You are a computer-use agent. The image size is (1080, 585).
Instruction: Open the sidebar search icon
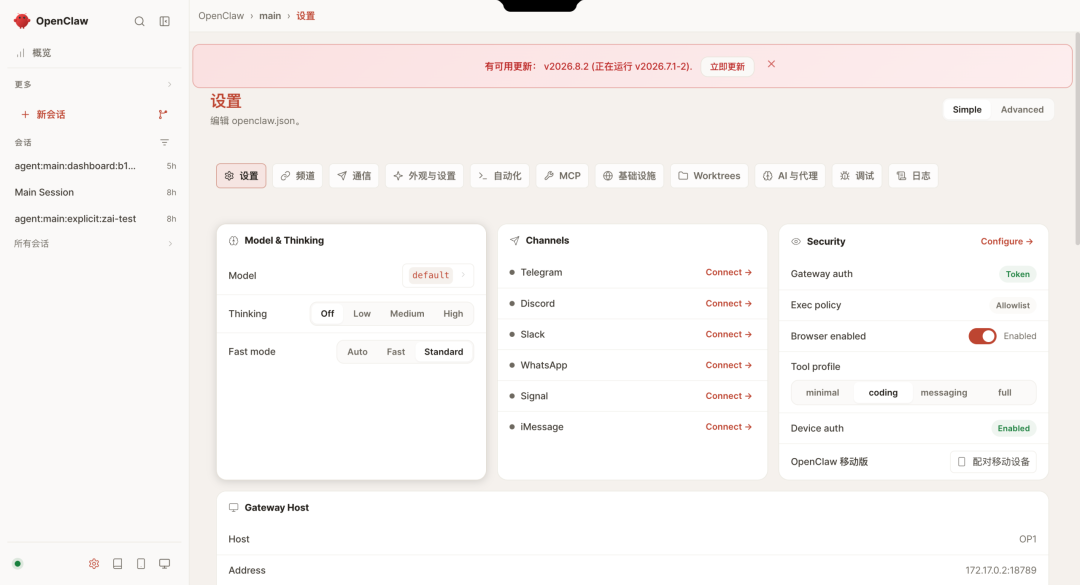pyautogui.click(x=139, y=21)
